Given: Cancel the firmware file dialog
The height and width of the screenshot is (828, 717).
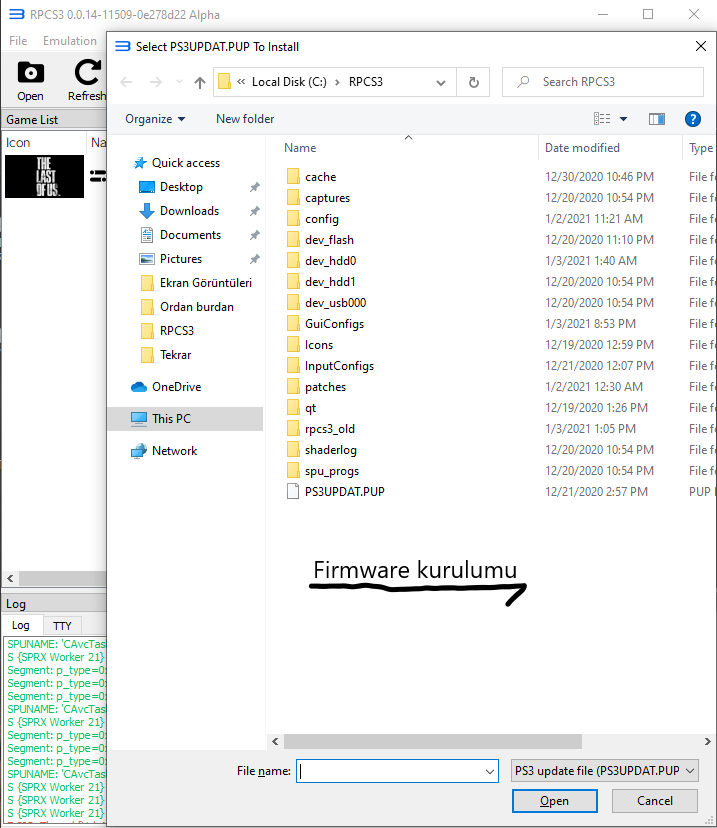Looking at the screenshot, I should point(655,801).
